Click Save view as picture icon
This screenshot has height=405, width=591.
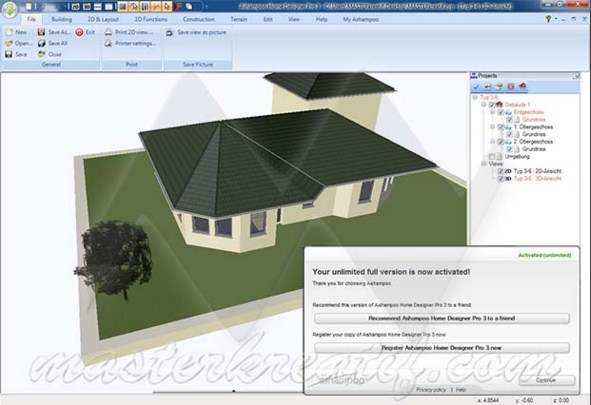click(170, 33)
